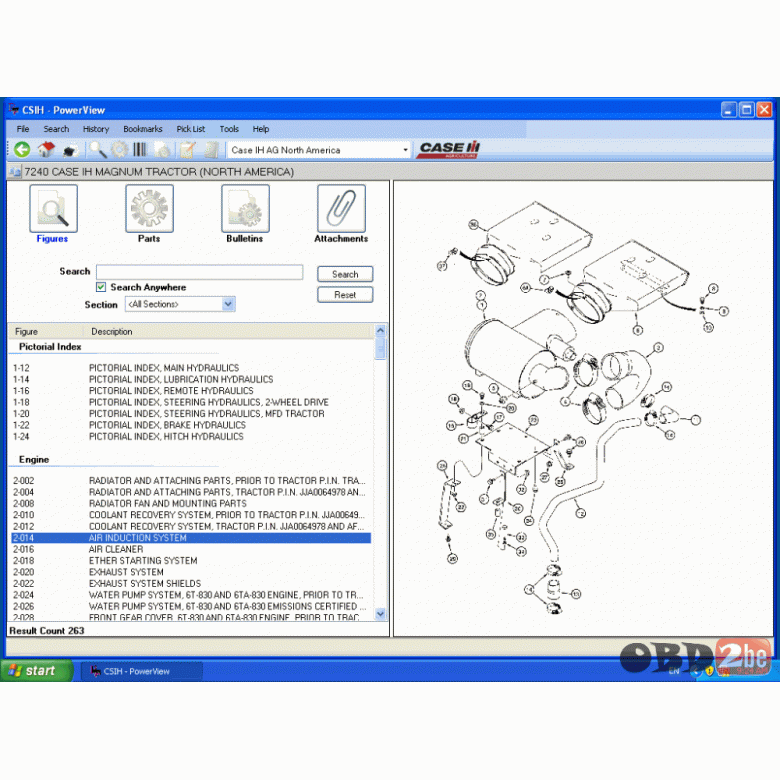
Task: Click into the Search text field
Action: [199, 272]
